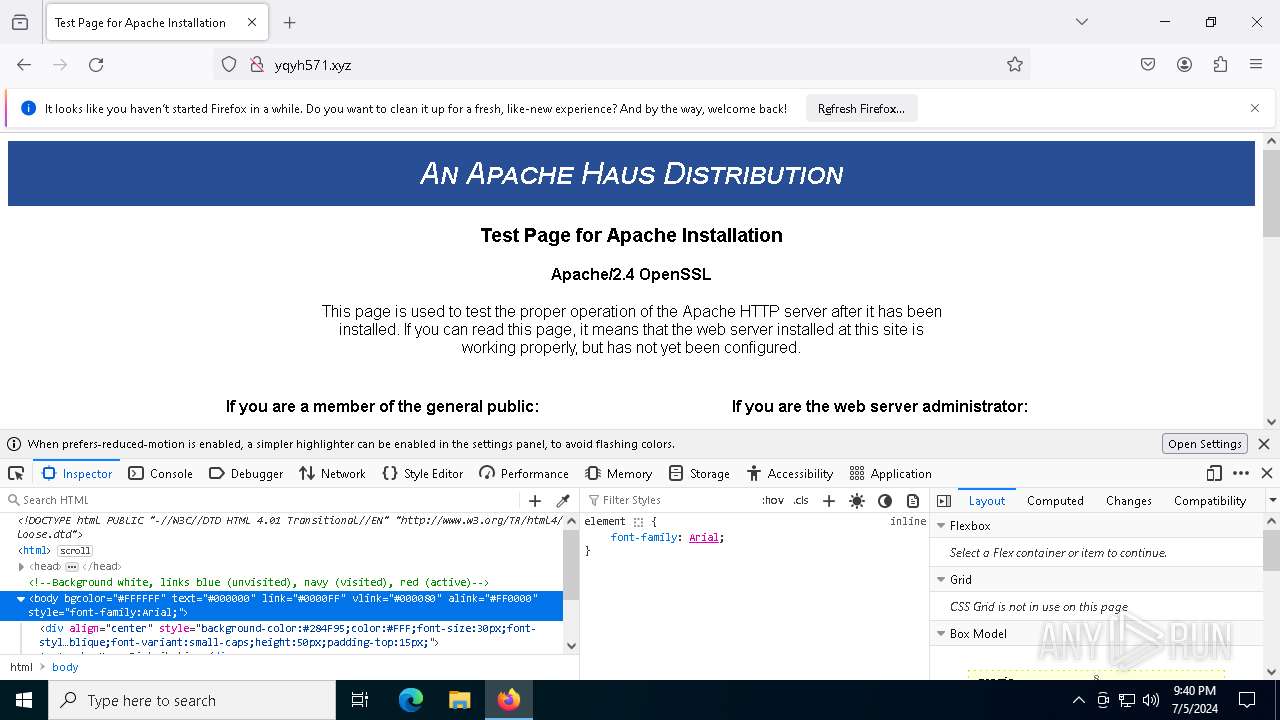1280x720 pixels.
Task: Open the Debugger panel
Action: pyautogui.click(x=246, y=473)
